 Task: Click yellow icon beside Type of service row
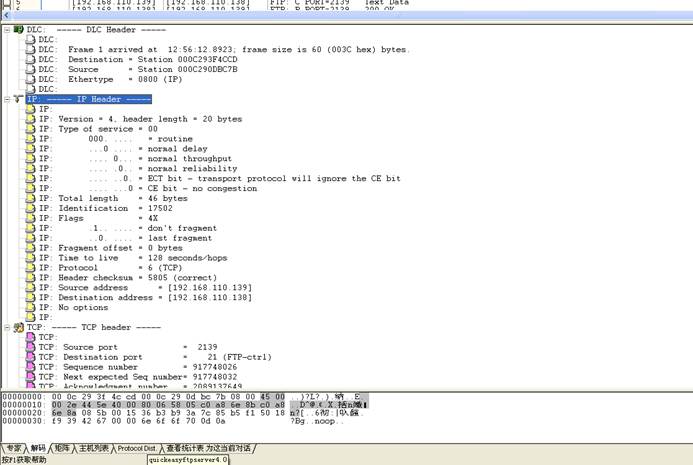[30, 129]
